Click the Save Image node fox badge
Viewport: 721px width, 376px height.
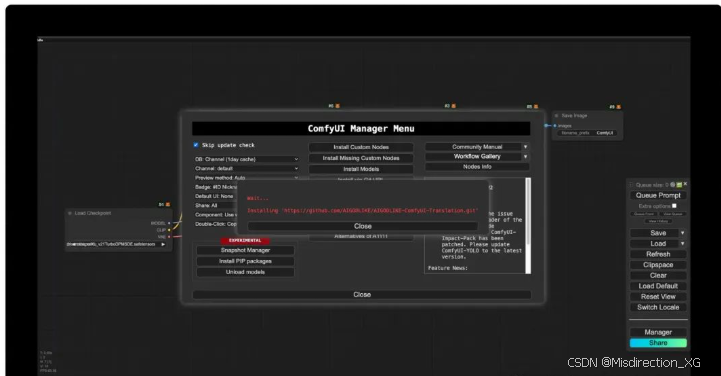(x=618, y=107)
